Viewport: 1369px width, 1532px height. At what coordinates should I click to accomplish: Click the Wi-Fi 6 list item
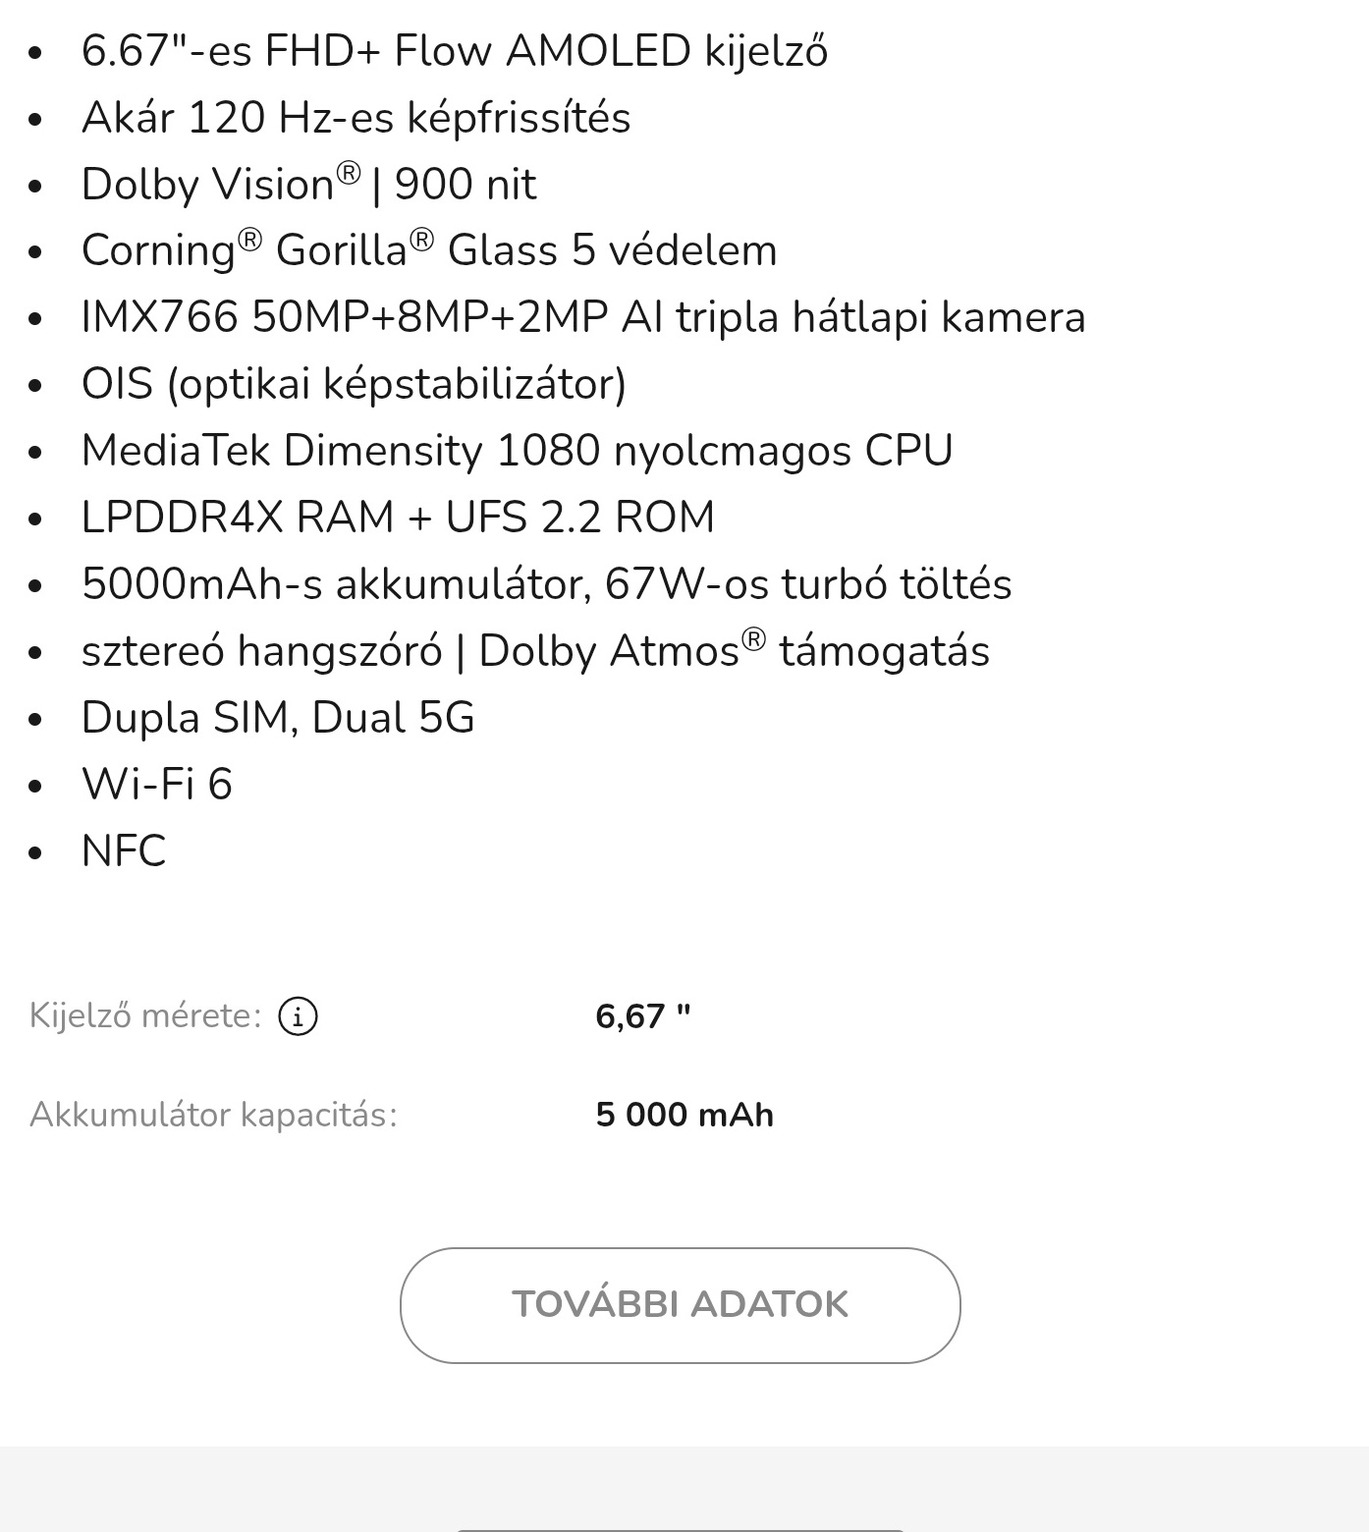pyautogui.click(x=157, y=784)
